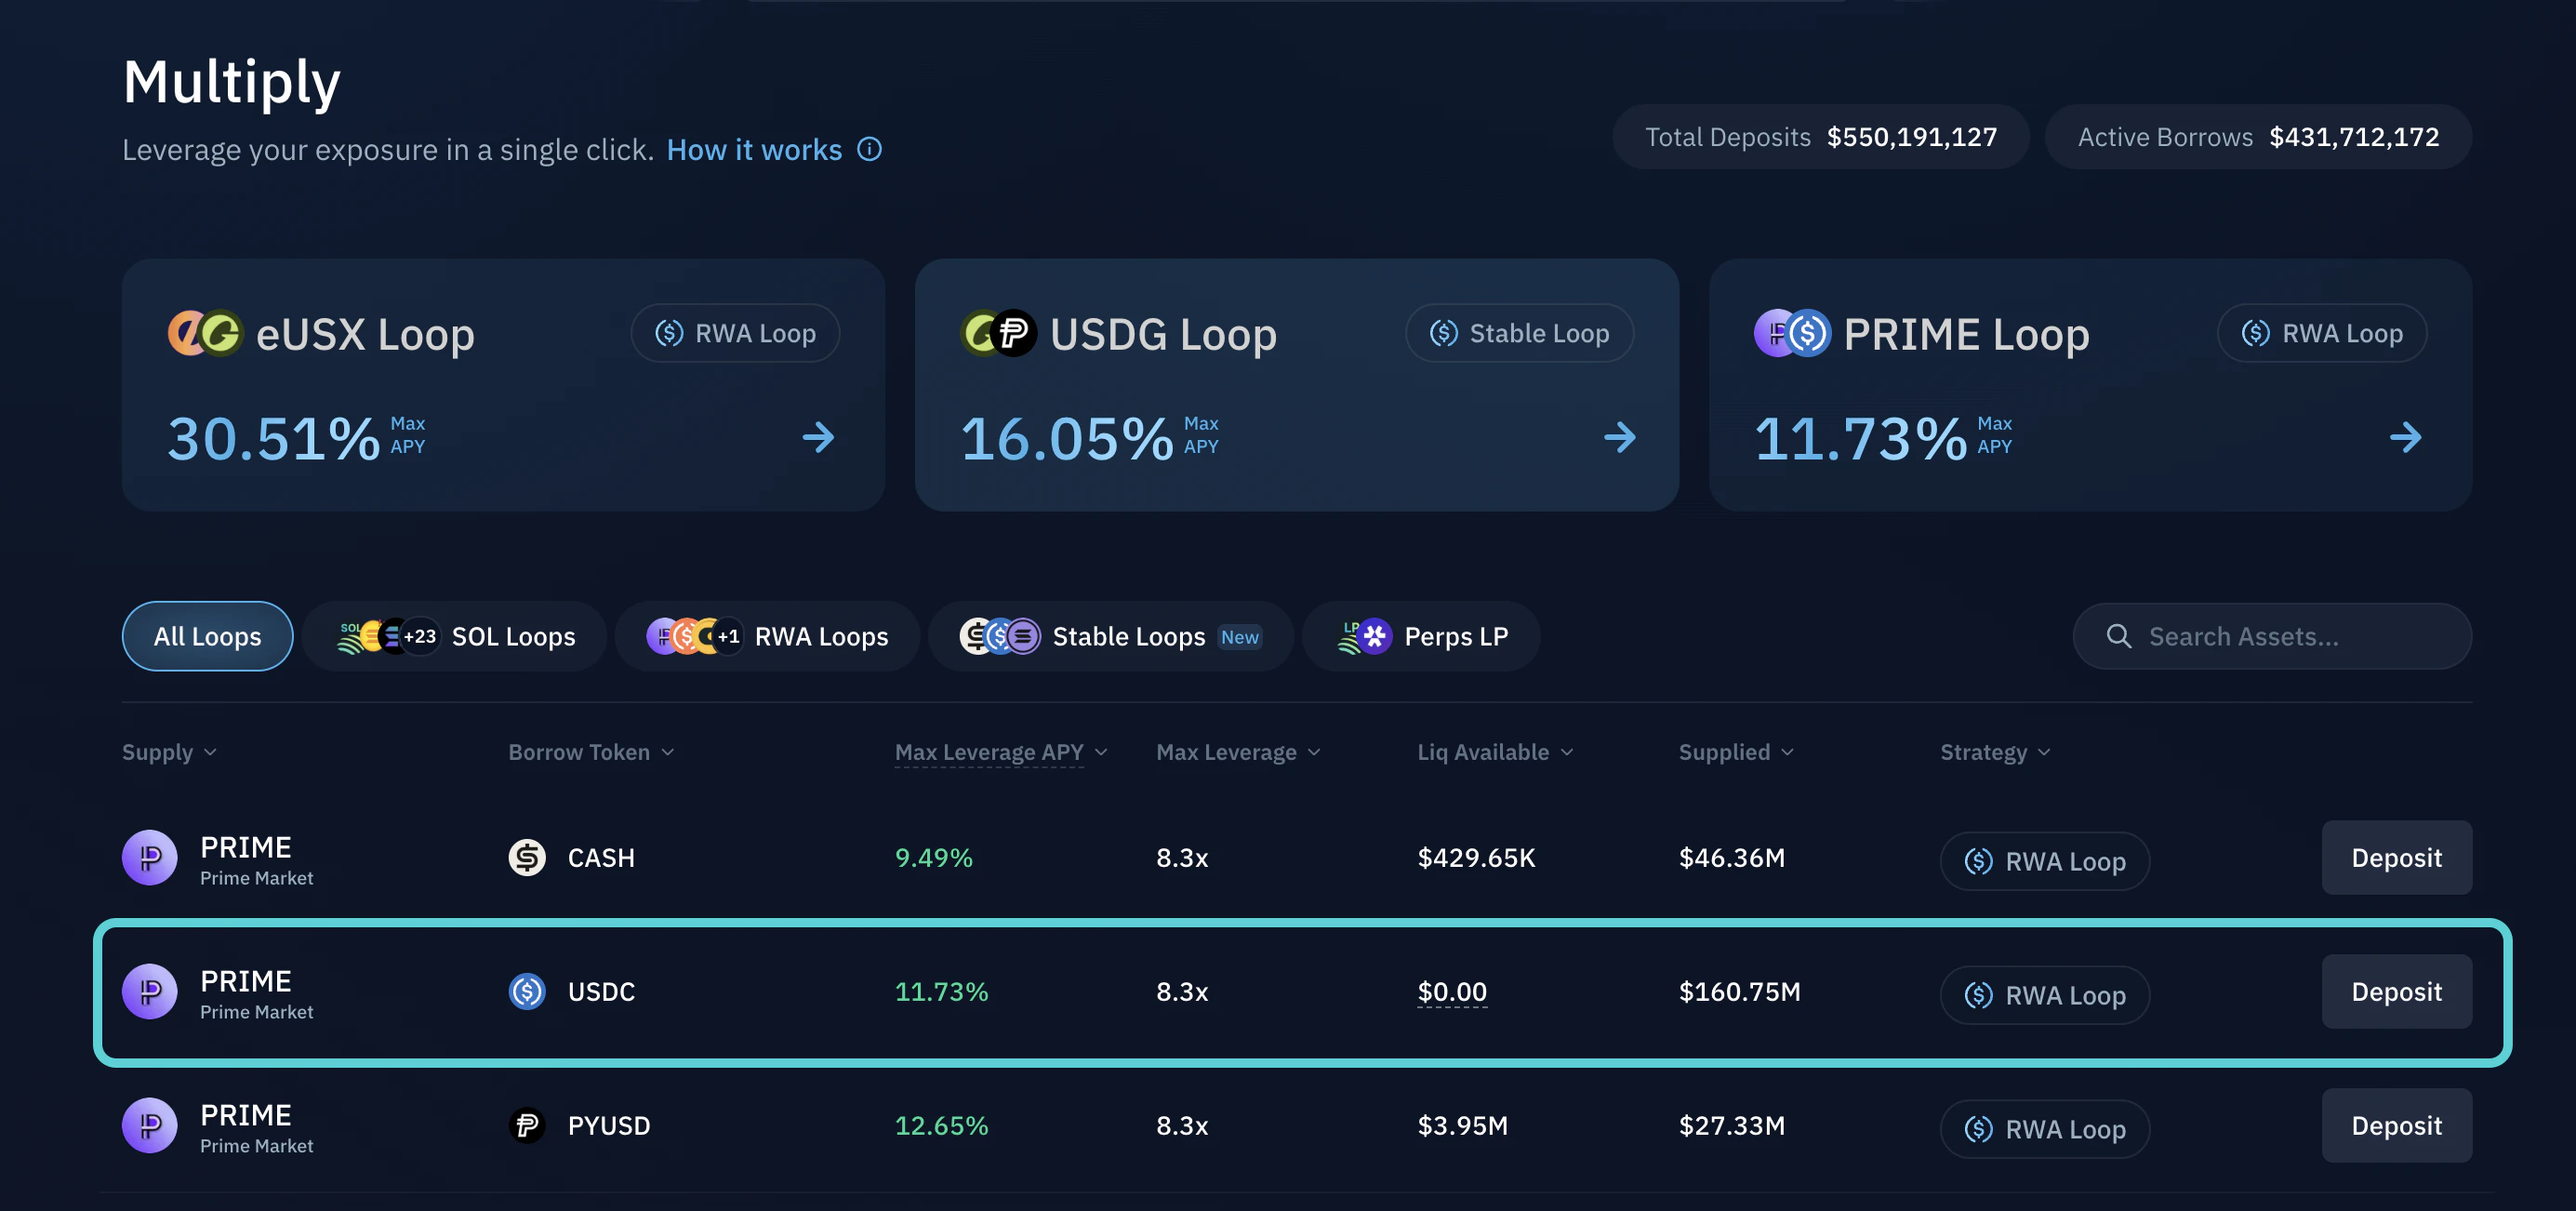Click the PRIME token icon in the USDC row
This screenshot has width=2576, height=1211.
(x=149, y=992)
